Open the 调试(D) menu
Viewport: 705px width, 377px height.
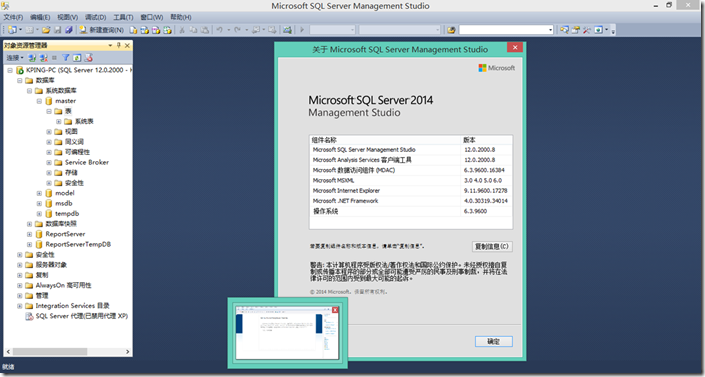pyautogui.click(x=95, y=17)
